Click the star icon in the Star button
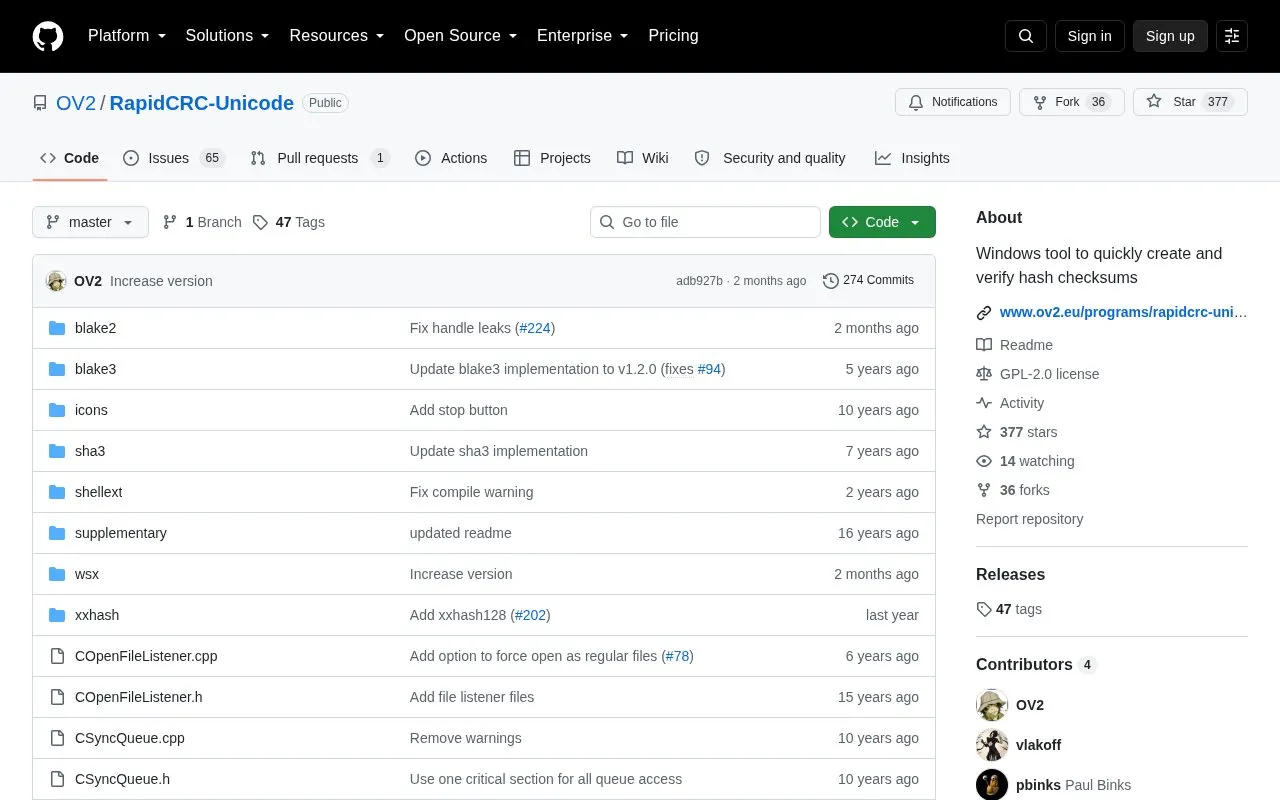Screen dimensions: 1280x800 click(x=1154, y=102)
